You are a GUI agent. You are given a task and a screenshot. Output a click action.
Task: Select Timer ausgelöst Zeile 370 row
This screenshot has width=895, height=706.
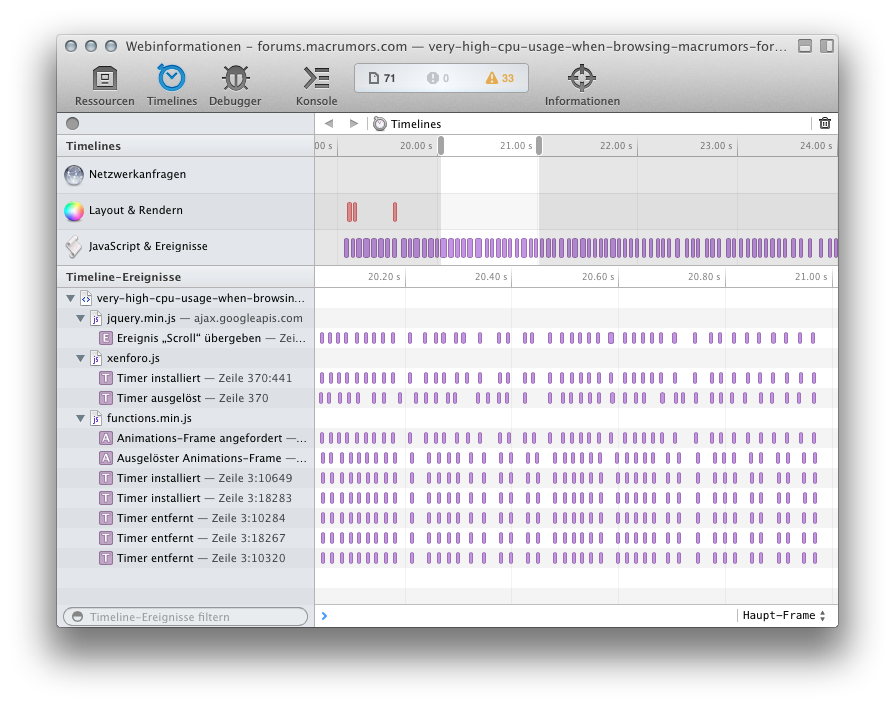[x=186, y=398]
